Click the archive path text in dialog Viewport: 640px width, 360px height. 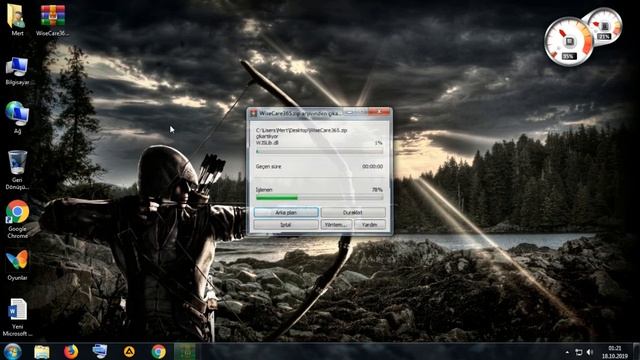(x=301, y=130)
